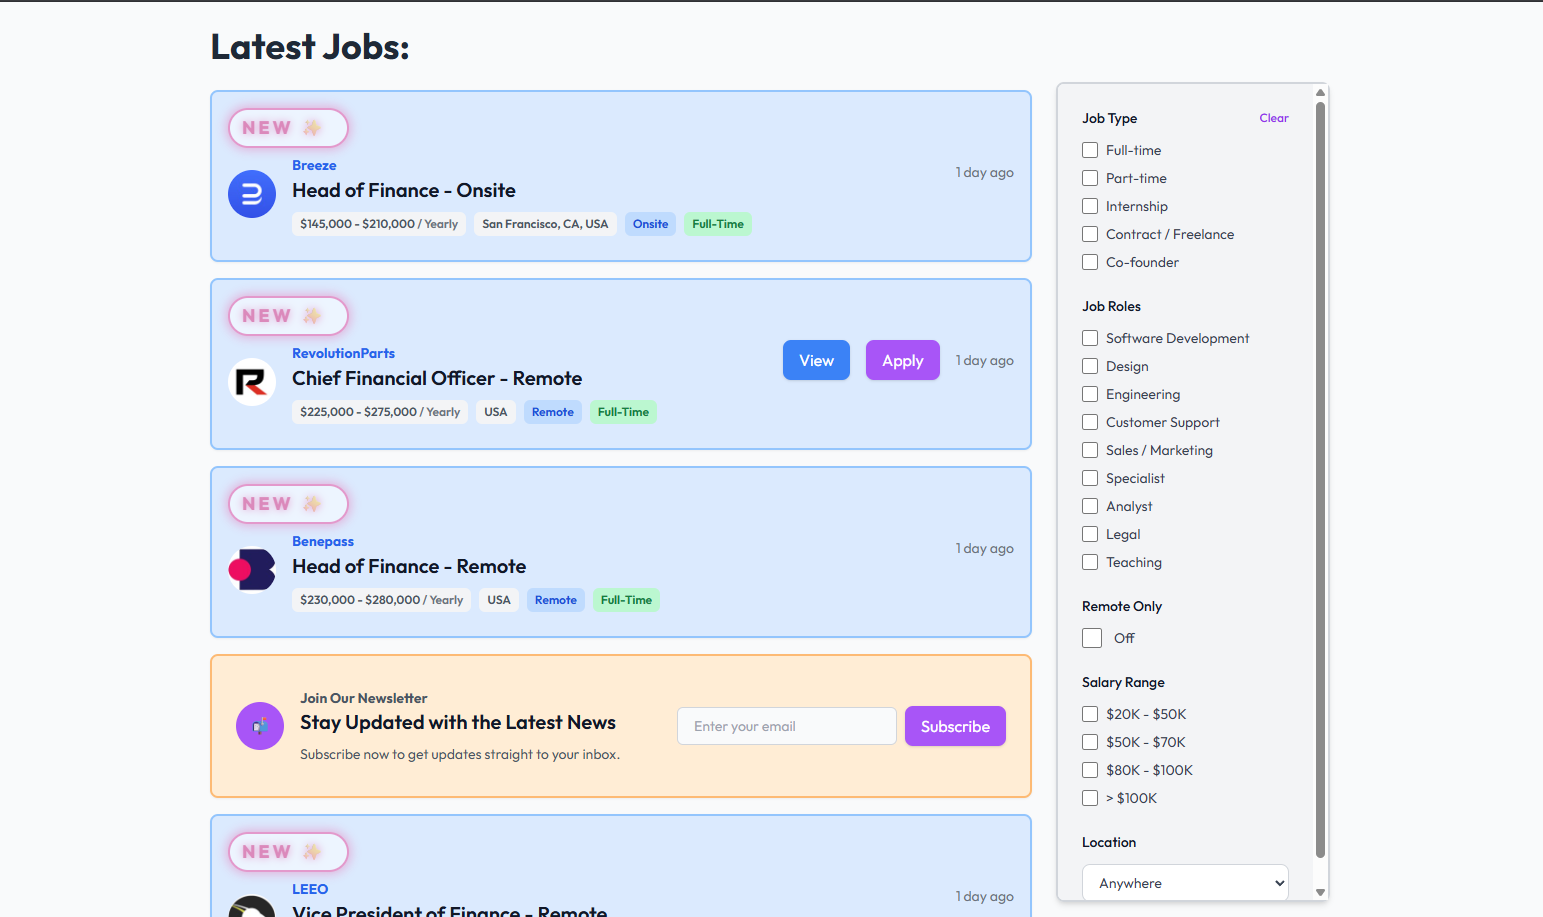Check the Software Development role filter
Viewport: 1543px width, 917px height.
(1089, 338)
